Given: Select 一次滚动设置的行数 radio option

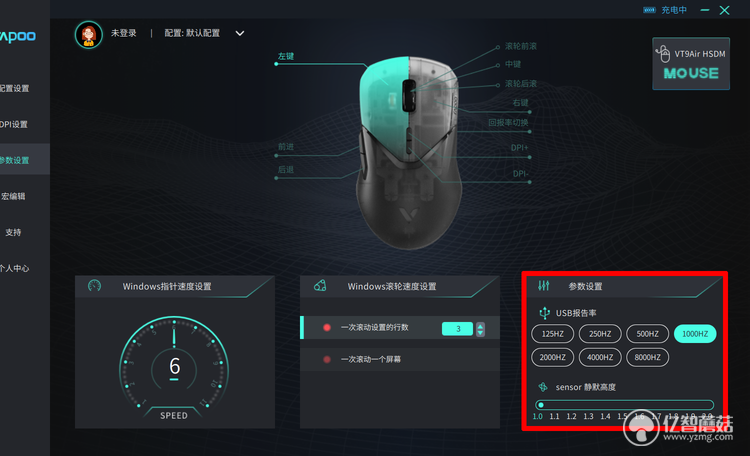Looking at the screenshot, I should [327, 328].
